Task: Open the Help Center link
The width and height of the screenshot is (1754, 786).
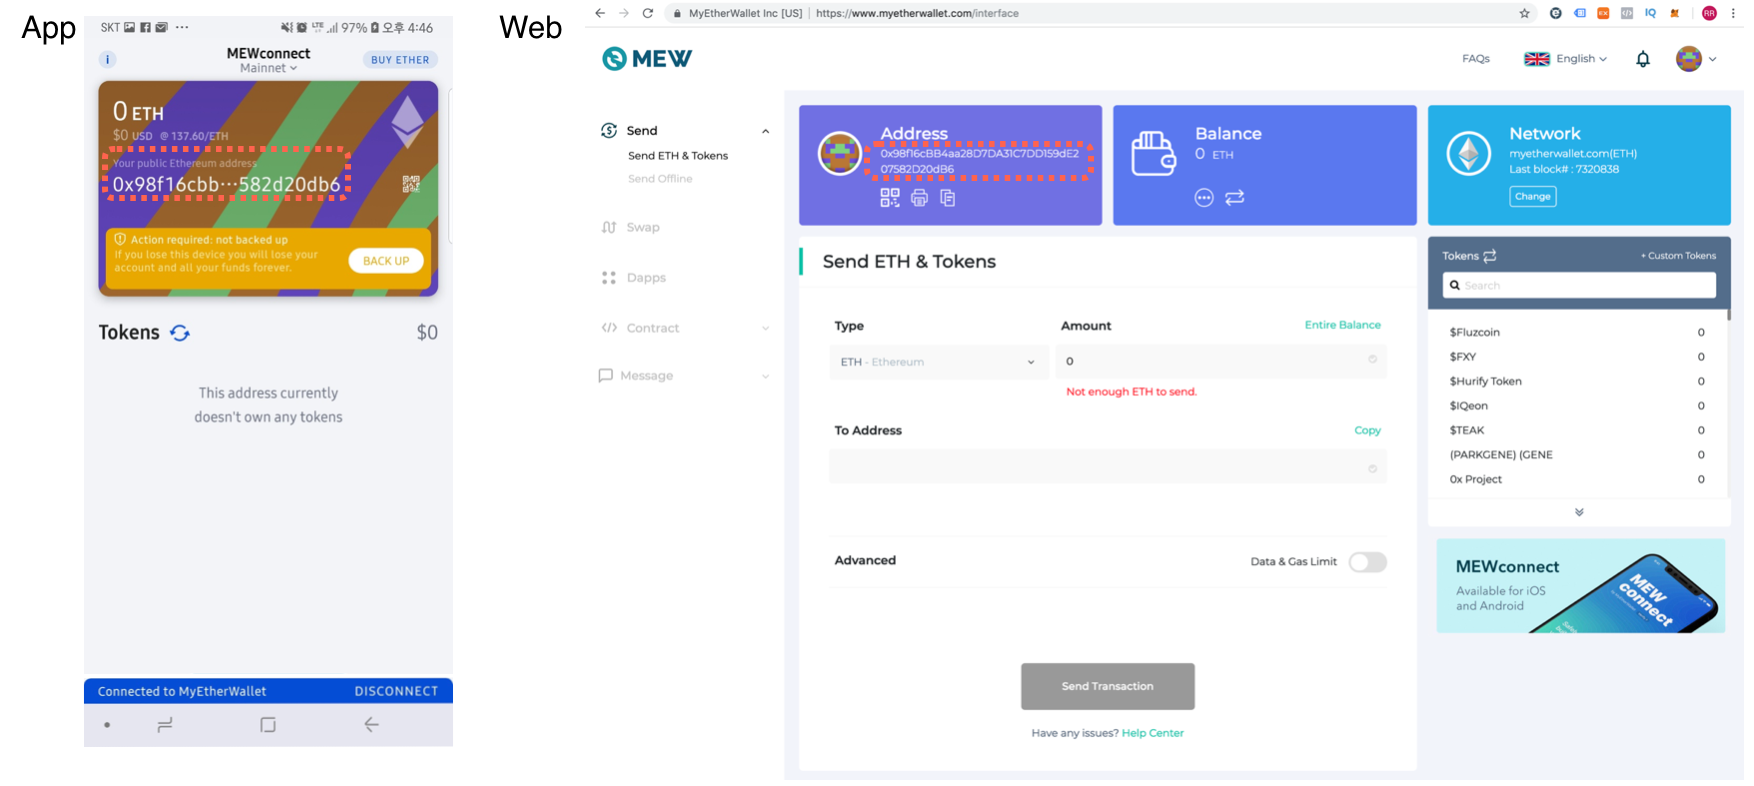Action: 1153,733
